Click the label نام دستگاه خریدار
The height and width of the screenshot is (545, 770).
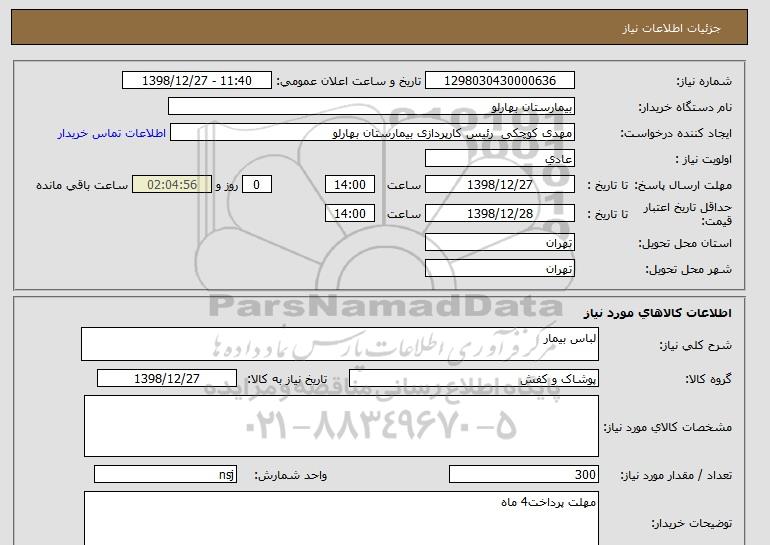click(x=686, y=107)
